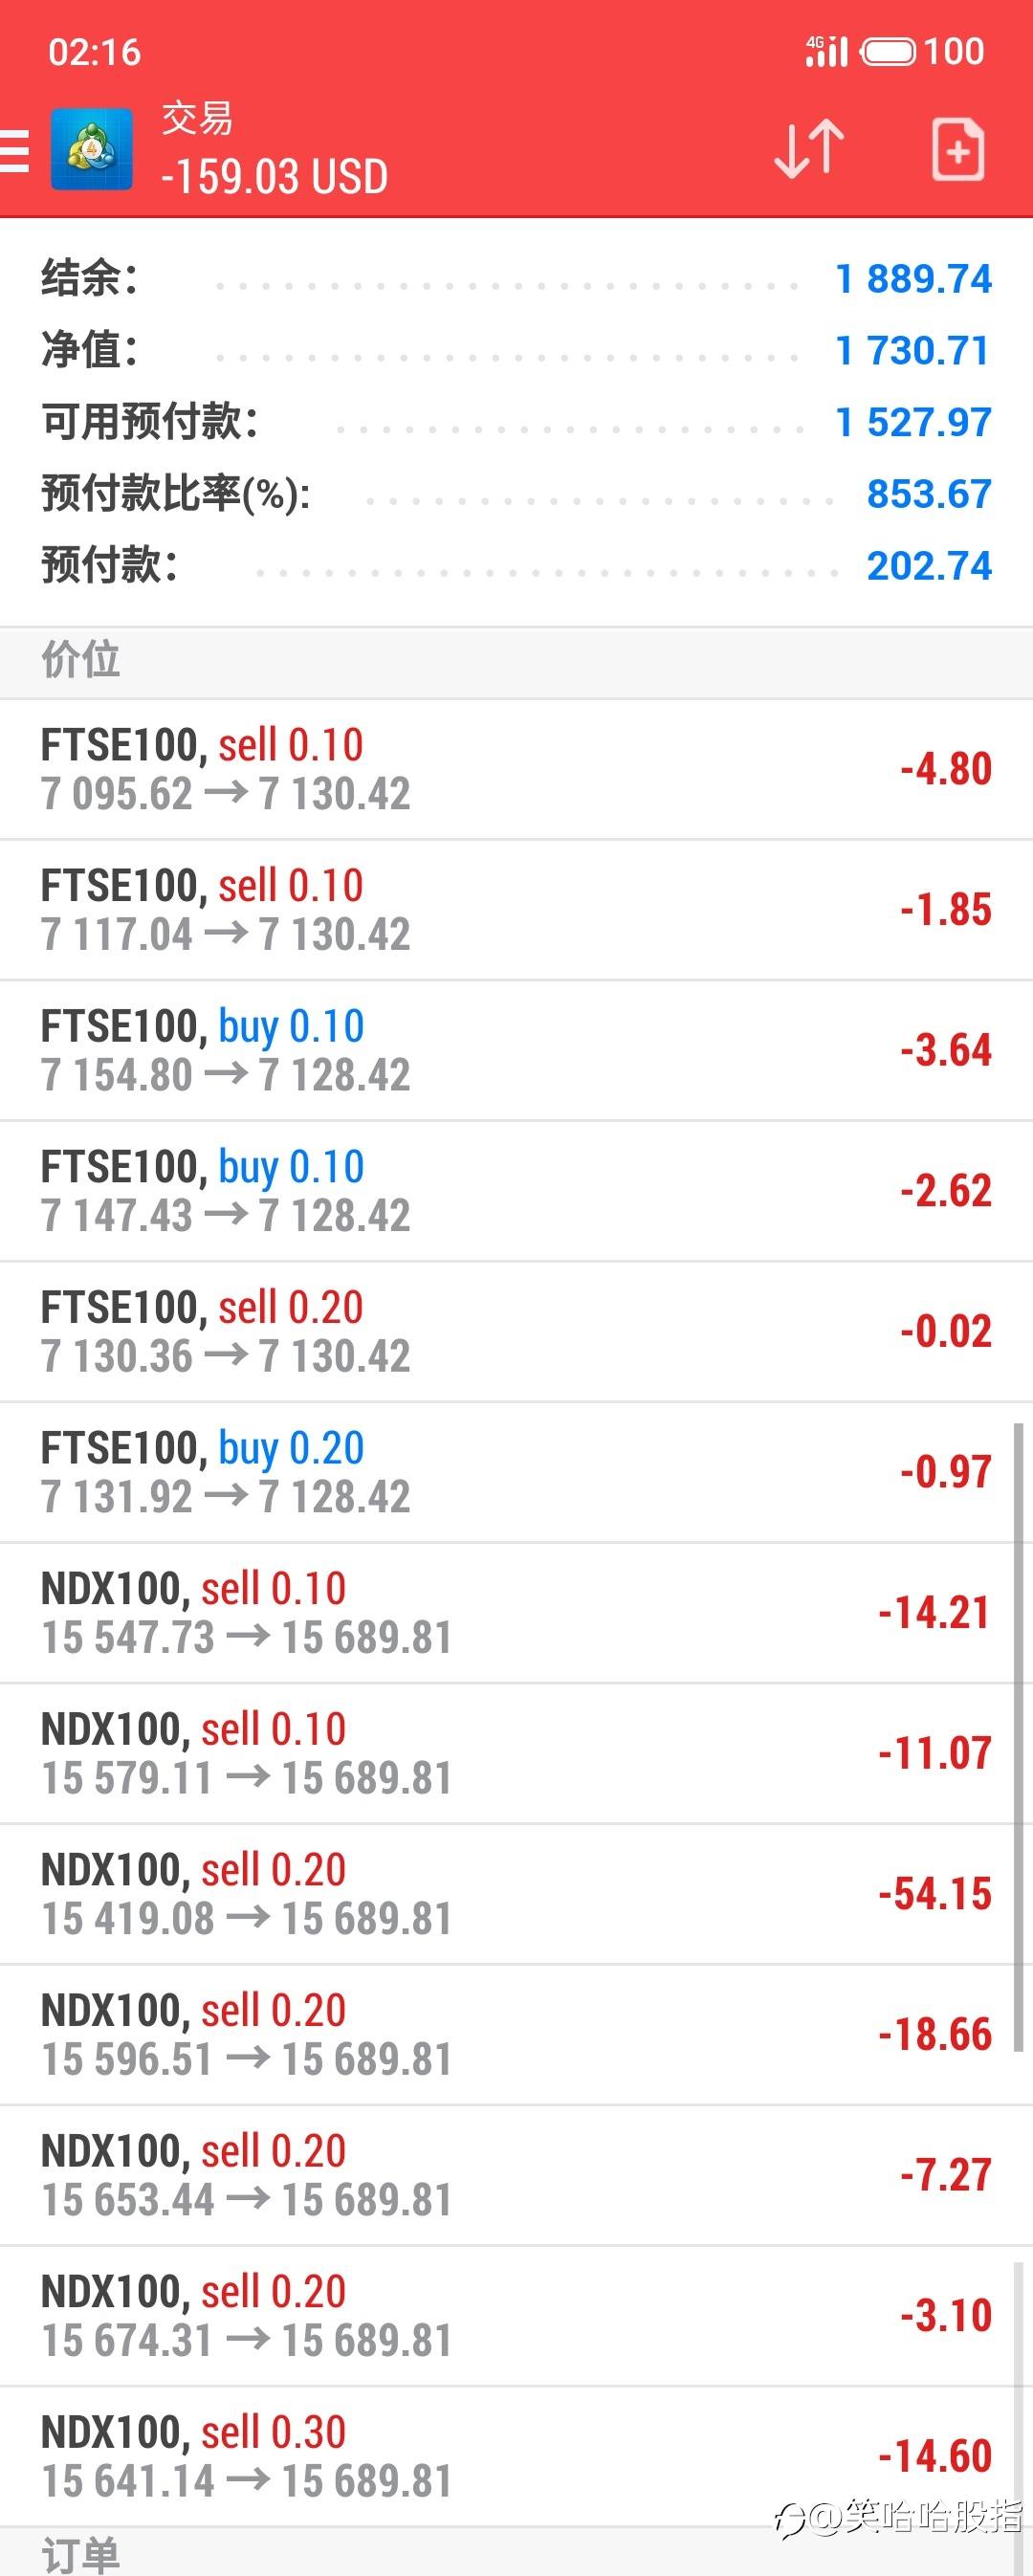Open FTSE100 buy 0.20 at 7 131.92
Viewport: 1033px width, 2576px height.
tap(516, 1472)
